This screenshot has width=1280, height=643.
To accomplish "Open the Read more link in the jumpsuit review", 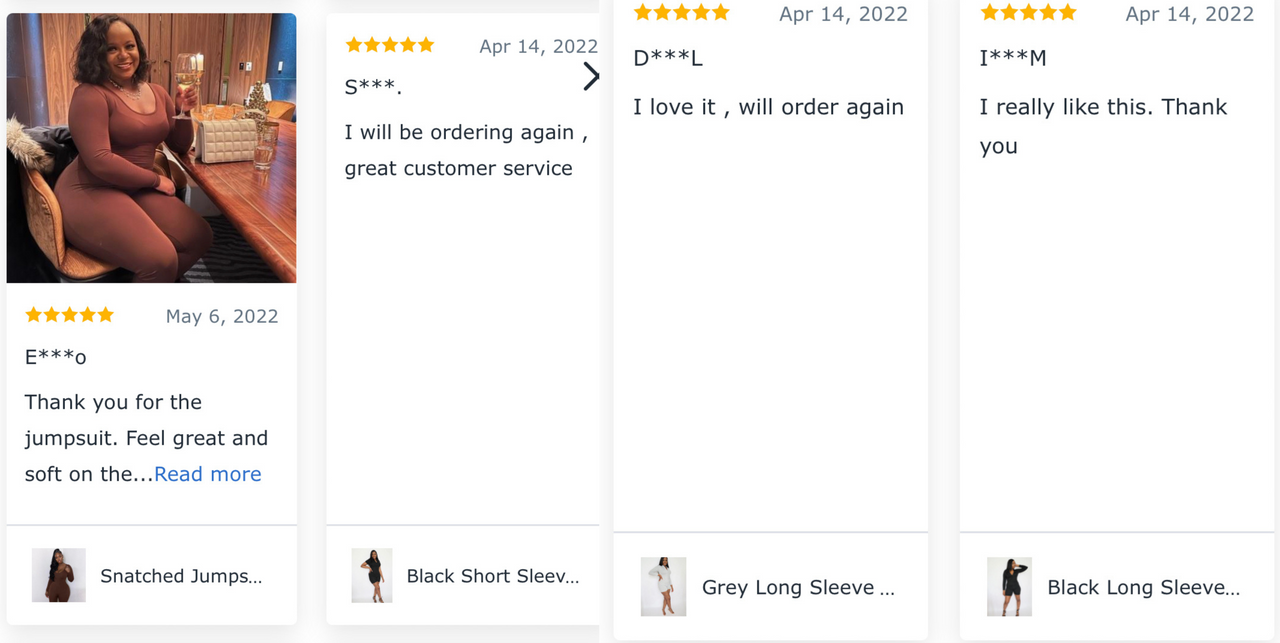I will click(208, 474).
